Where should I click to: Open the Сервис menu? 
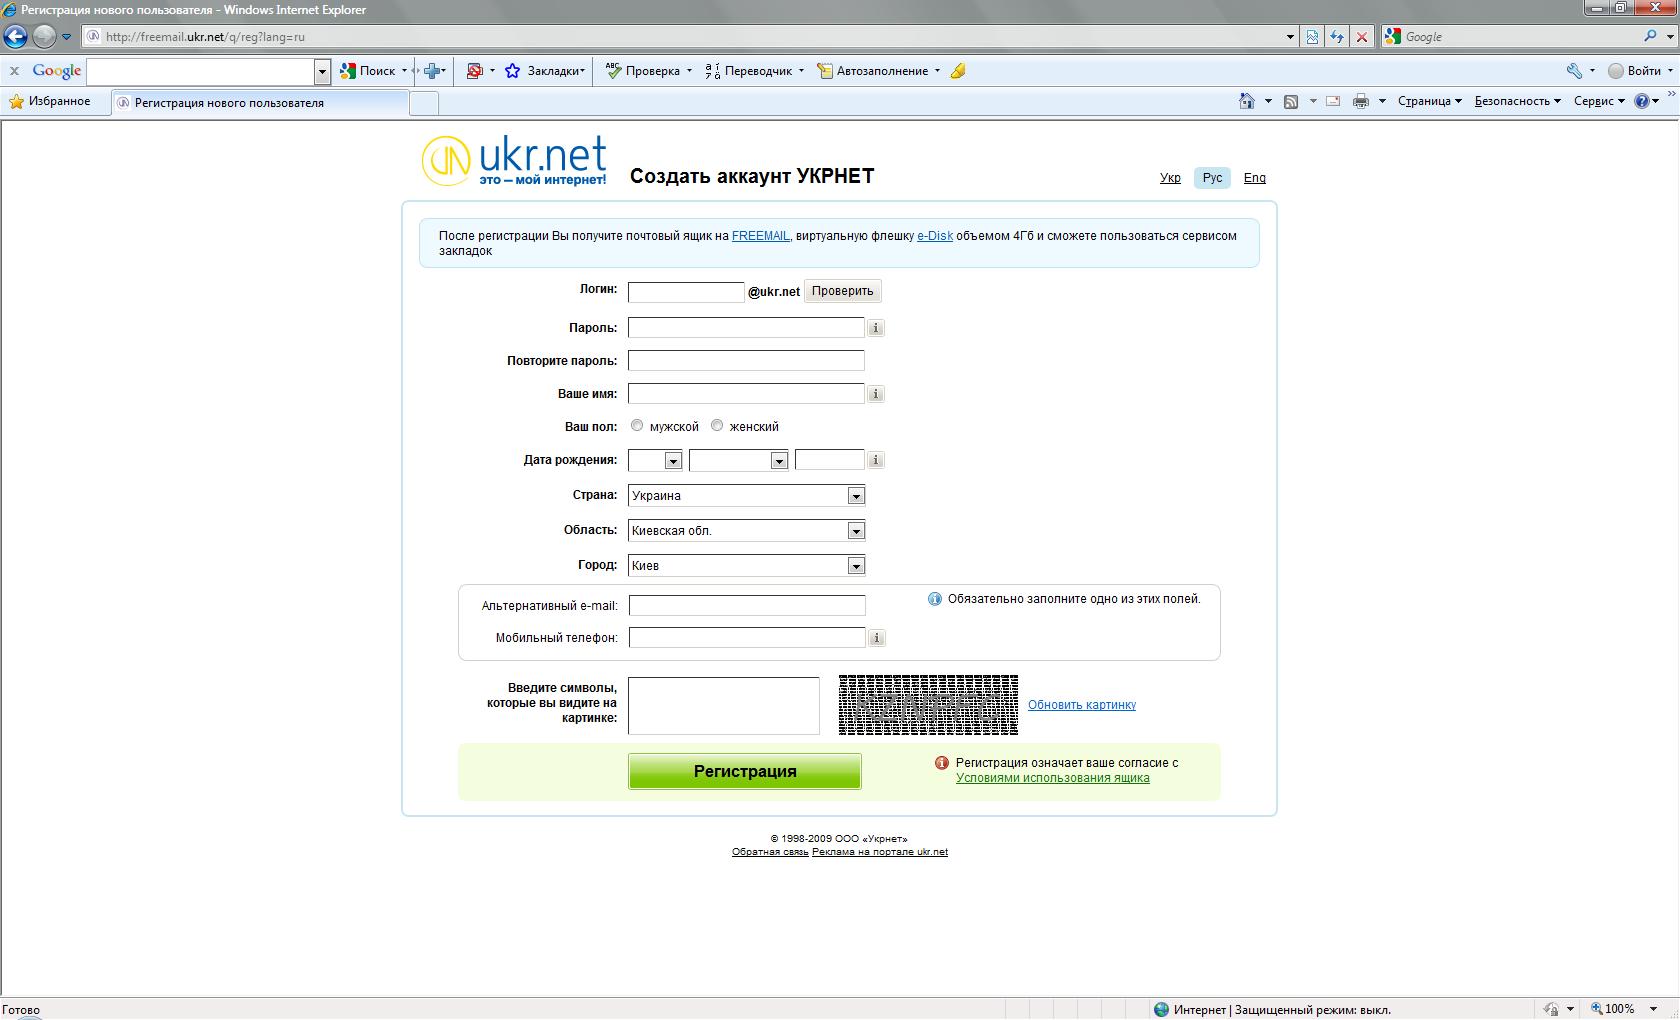(x=1599, y=101)
